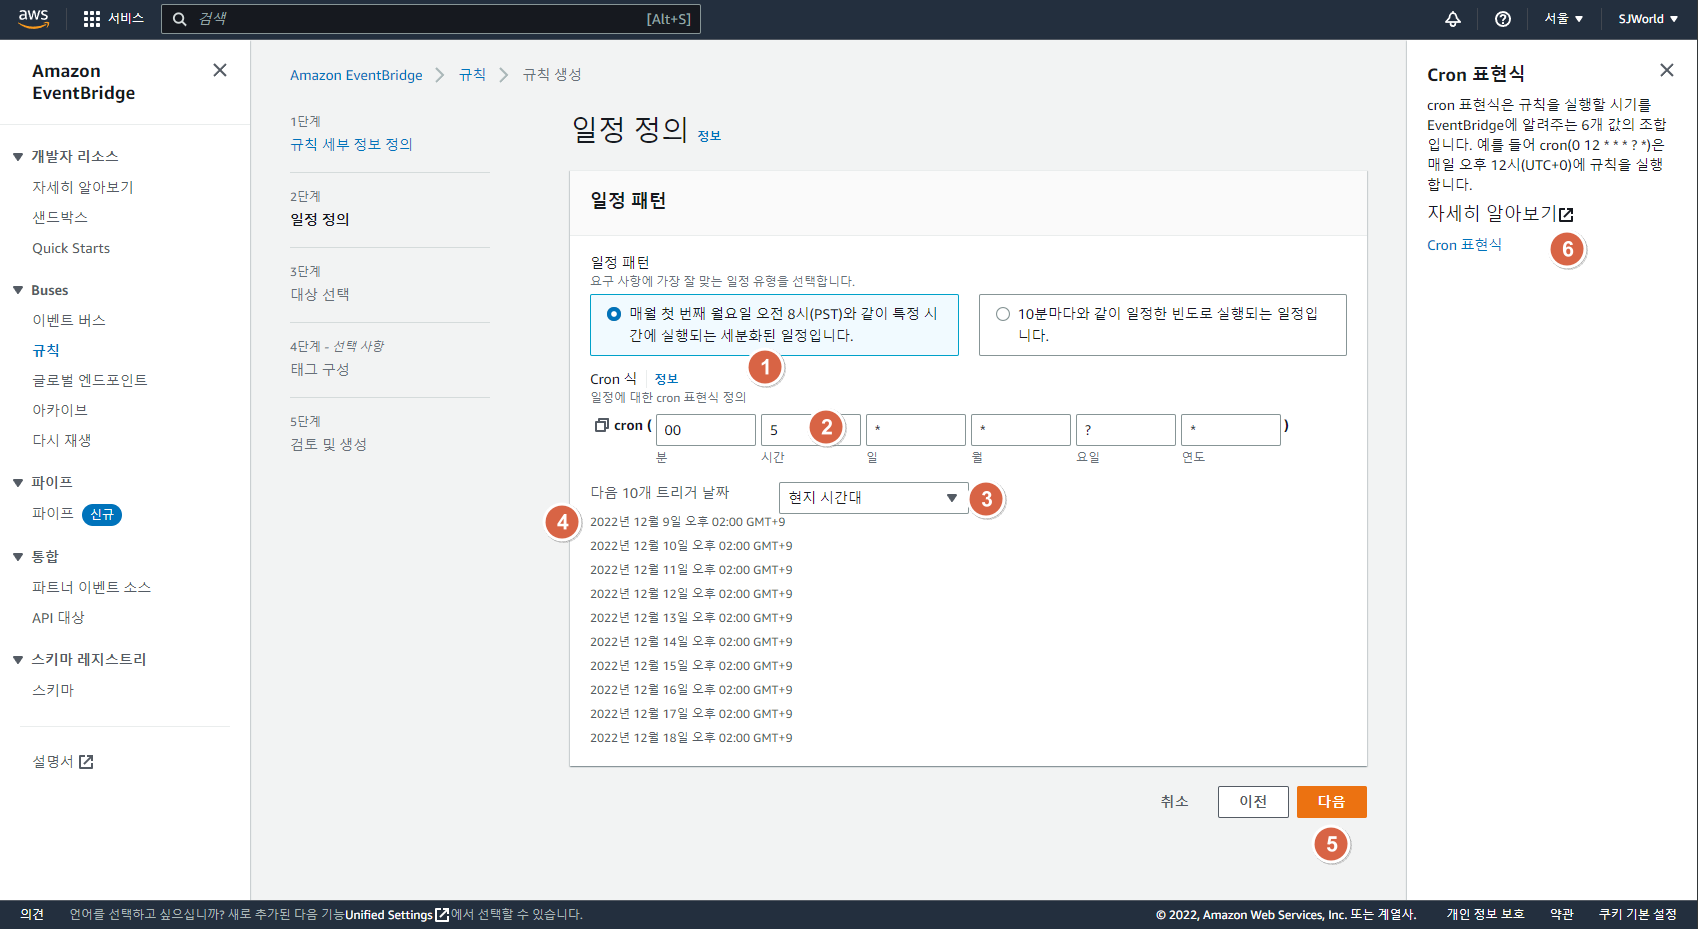Click the search magnifier icon
The height and width of the screenshot is (929, 1698).
pyautogui.click(x=180, y=19)
